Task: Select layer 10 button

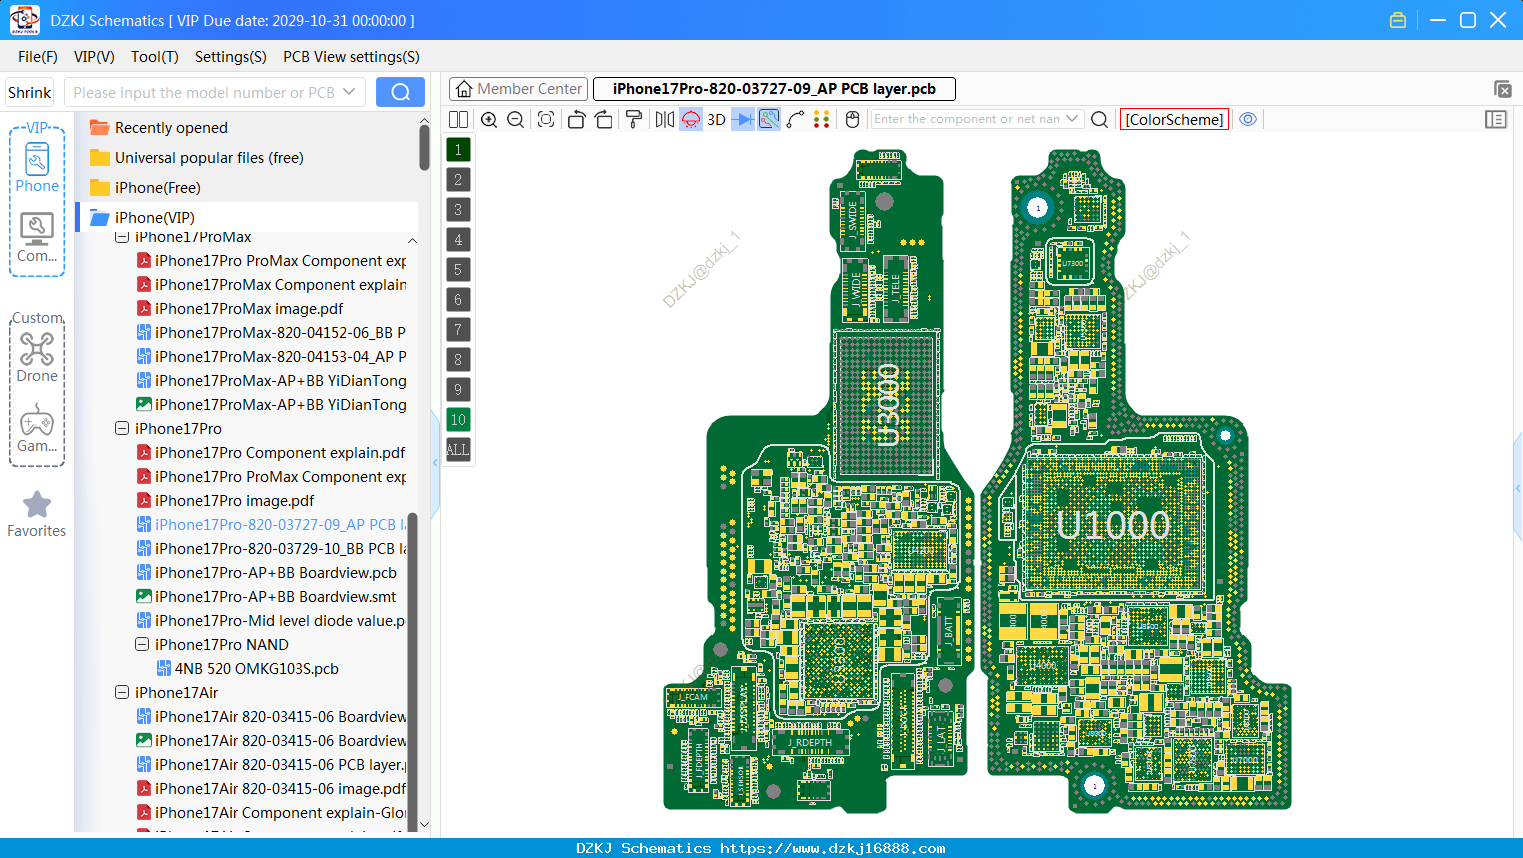Action: [x=458, y=420]
